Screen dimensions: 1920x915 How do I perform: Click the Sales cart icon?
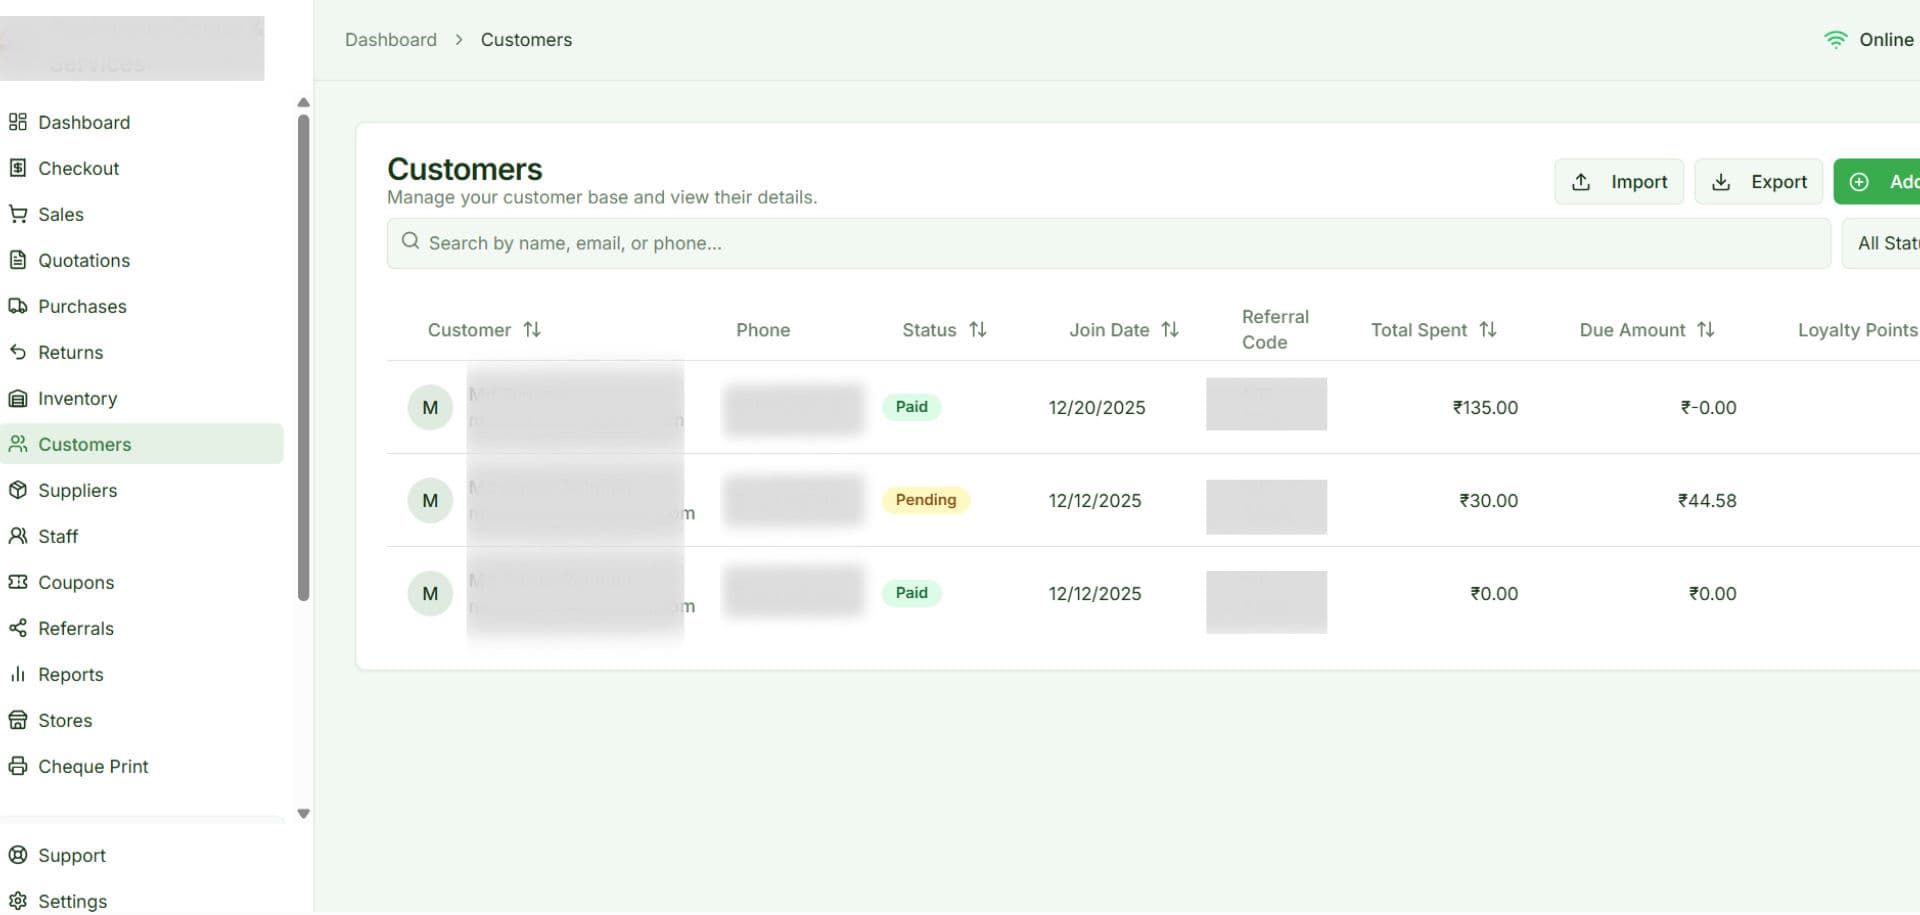point(18,214)
